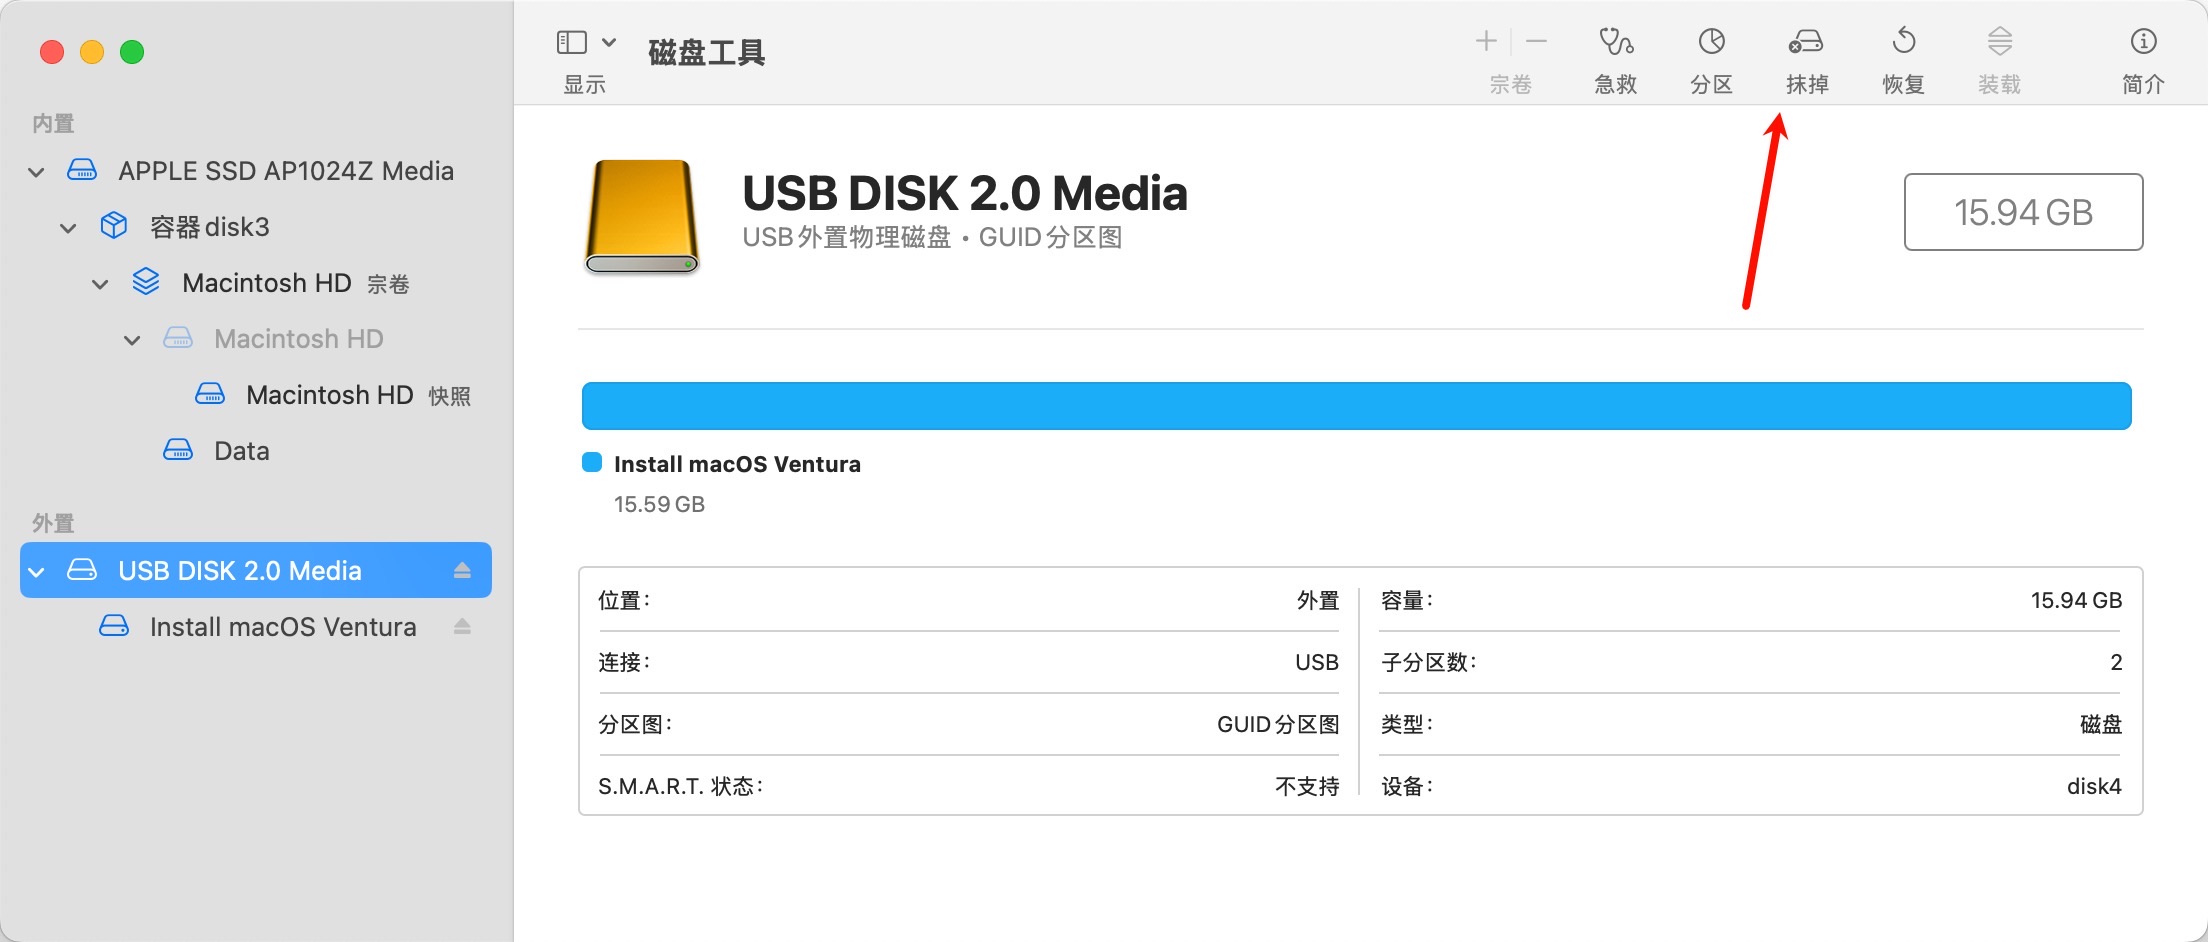This screenshot has width=2208, height=942.
Task: Click the GUID 分区图 value in table
Action: point(1278,724)
